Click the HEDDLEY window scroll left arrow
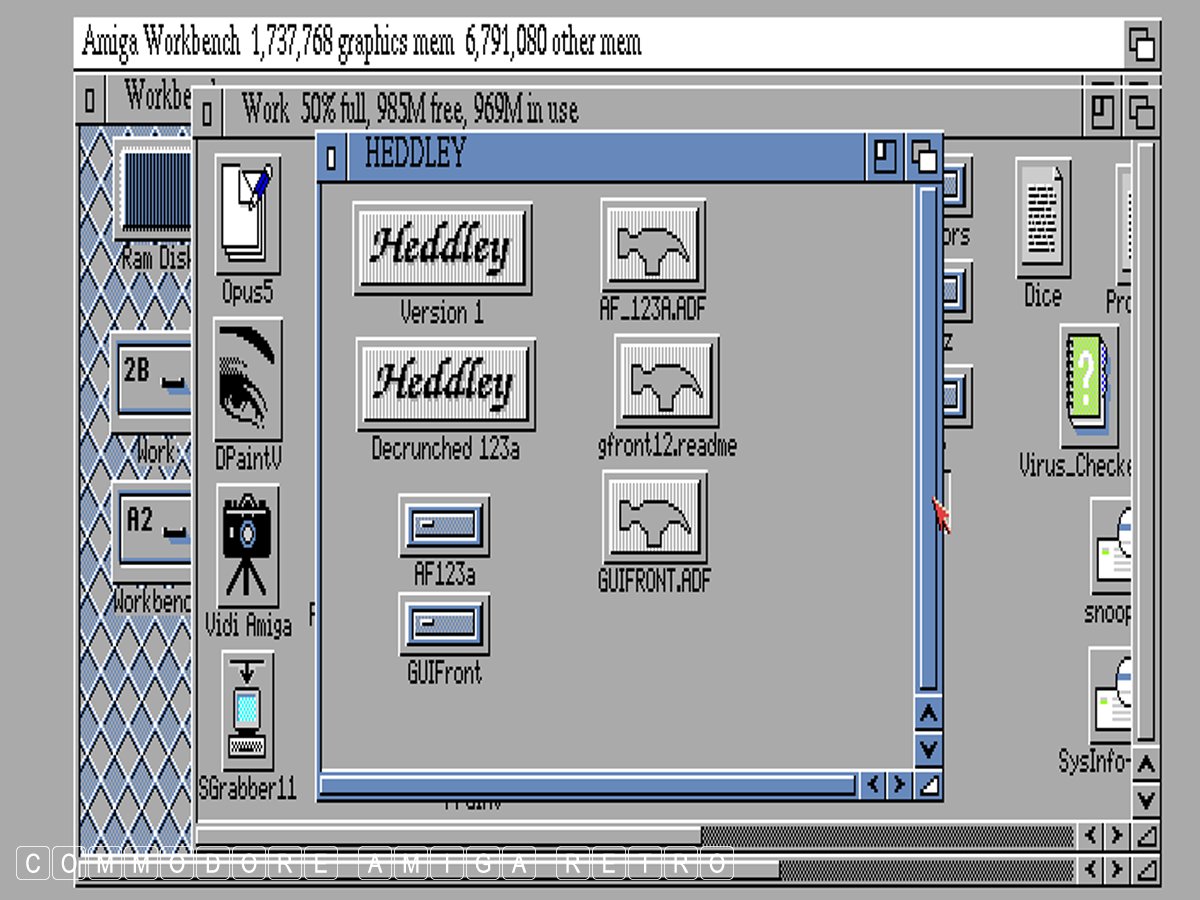 (x=874, y=785)
